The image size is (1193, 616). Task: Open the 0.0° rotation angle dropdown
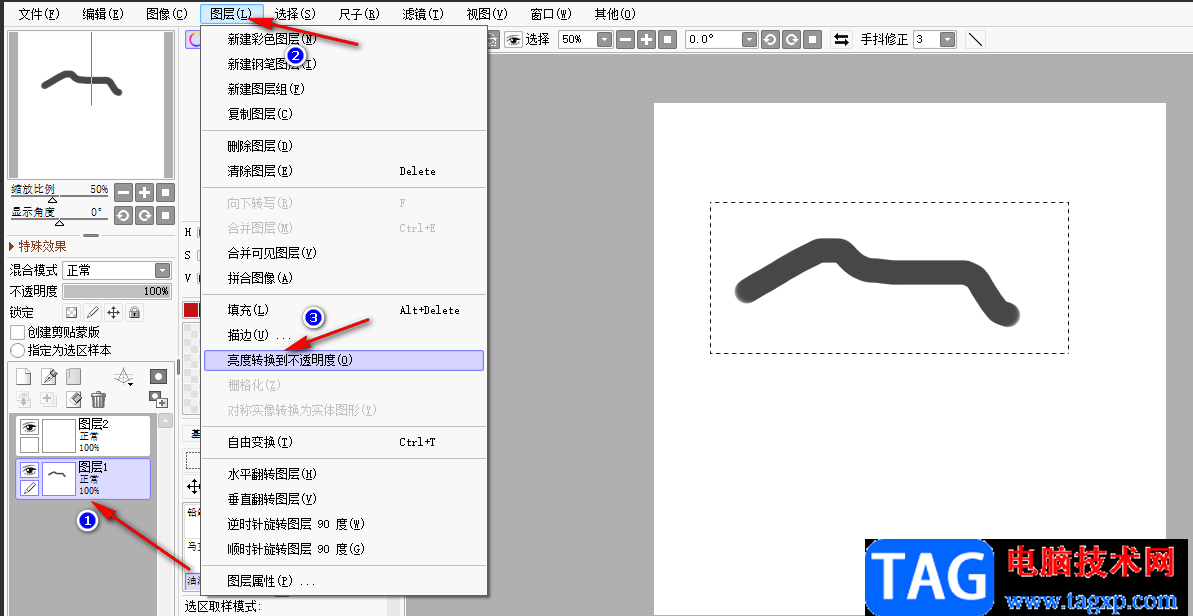point(749,40)
